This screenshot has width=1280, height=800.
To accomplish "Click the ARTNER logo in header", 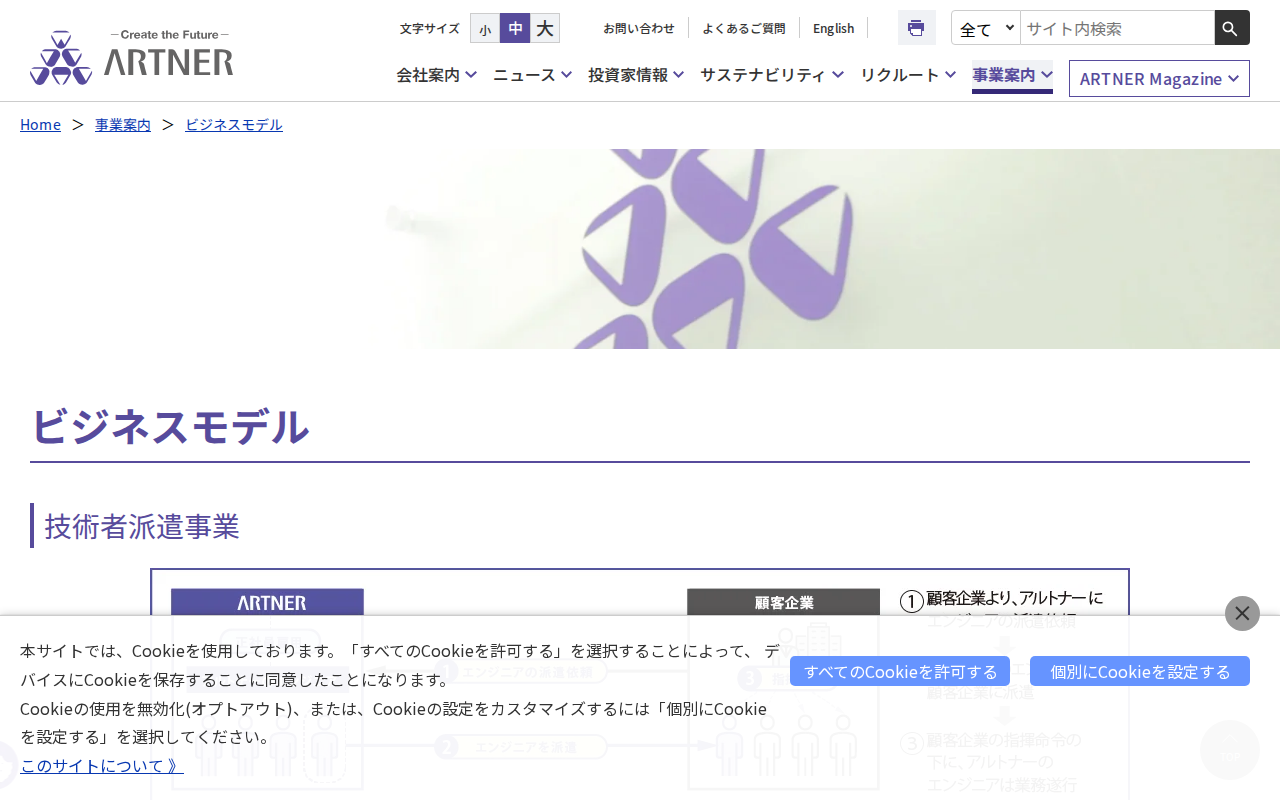I will pos(131,57).
